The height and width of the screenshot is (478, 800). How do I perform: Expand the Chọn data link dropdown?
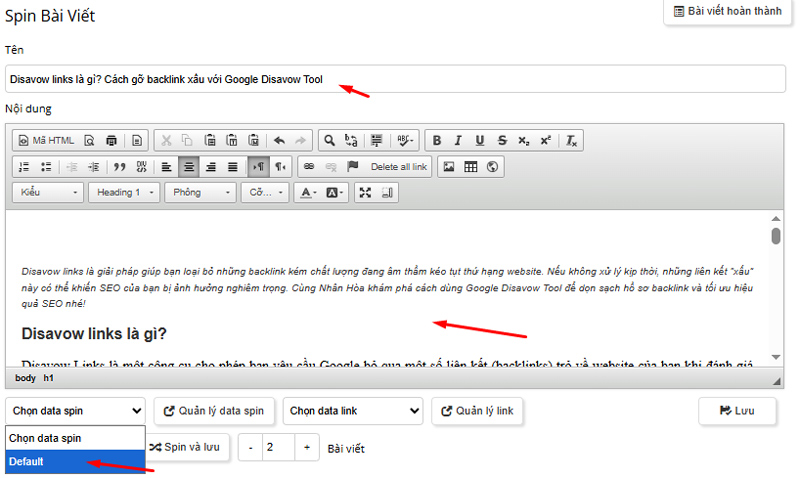[352, 410]
